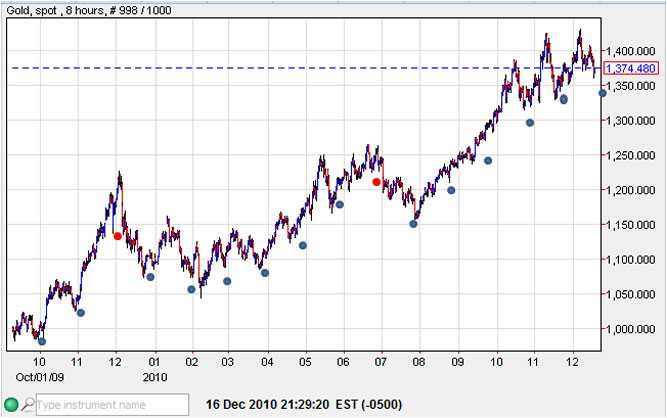Select the first blue marker near October 2009
667x418 pixels.
pyautogui.click(x=42, y=341)
